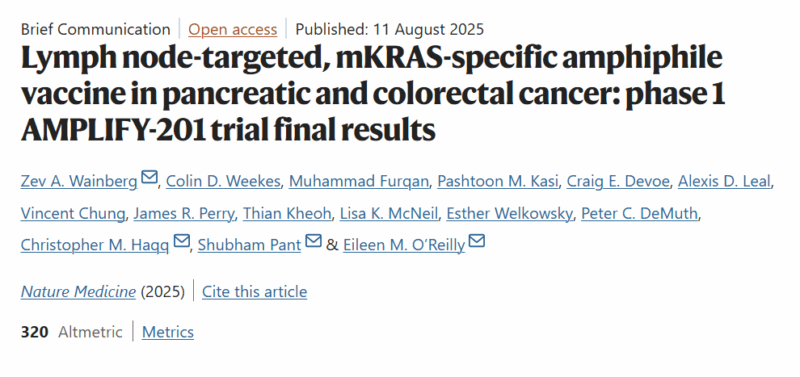Open the Metrics page link
800x377 pixels.
click(168, 332)
